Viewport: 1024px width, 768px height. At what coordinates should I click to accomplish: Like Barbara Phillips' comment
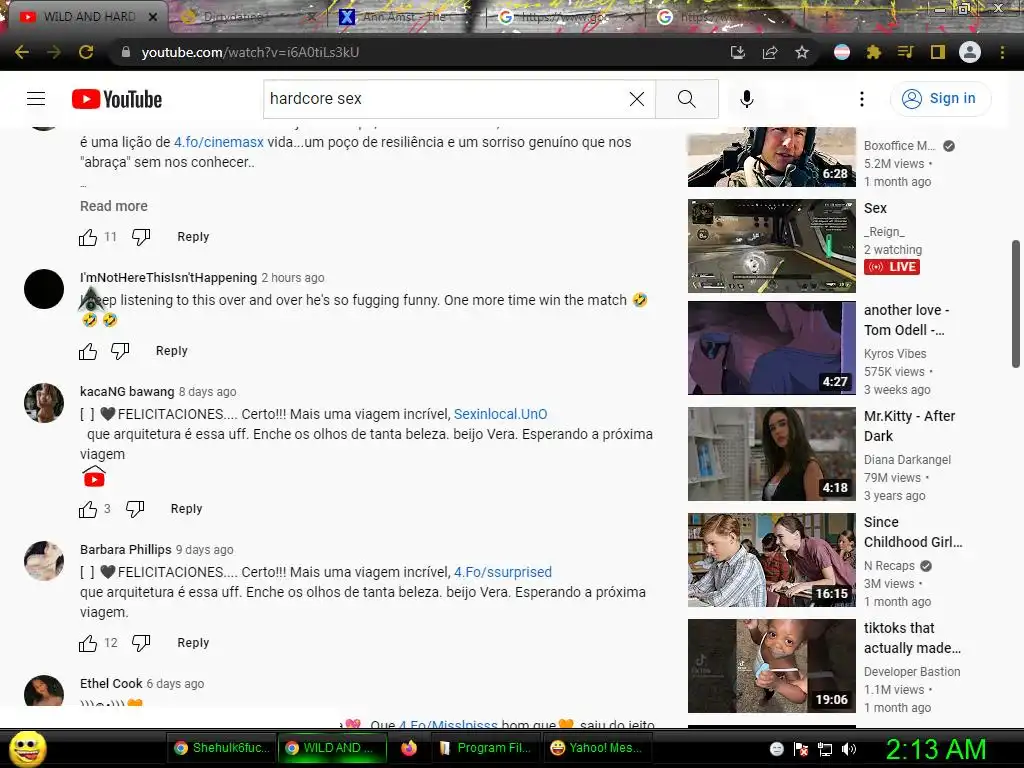[x=88, y=643]
